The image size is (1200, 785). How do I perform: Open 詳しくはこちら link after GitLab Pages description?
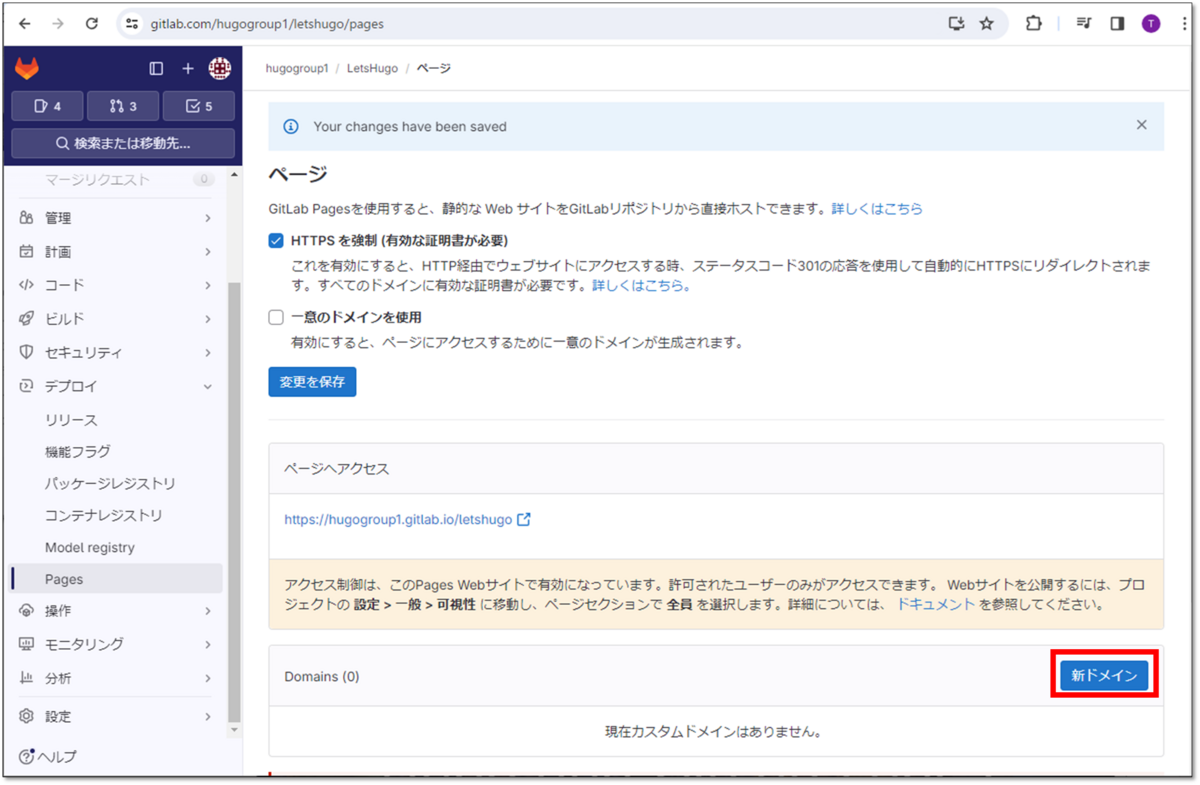877,209
